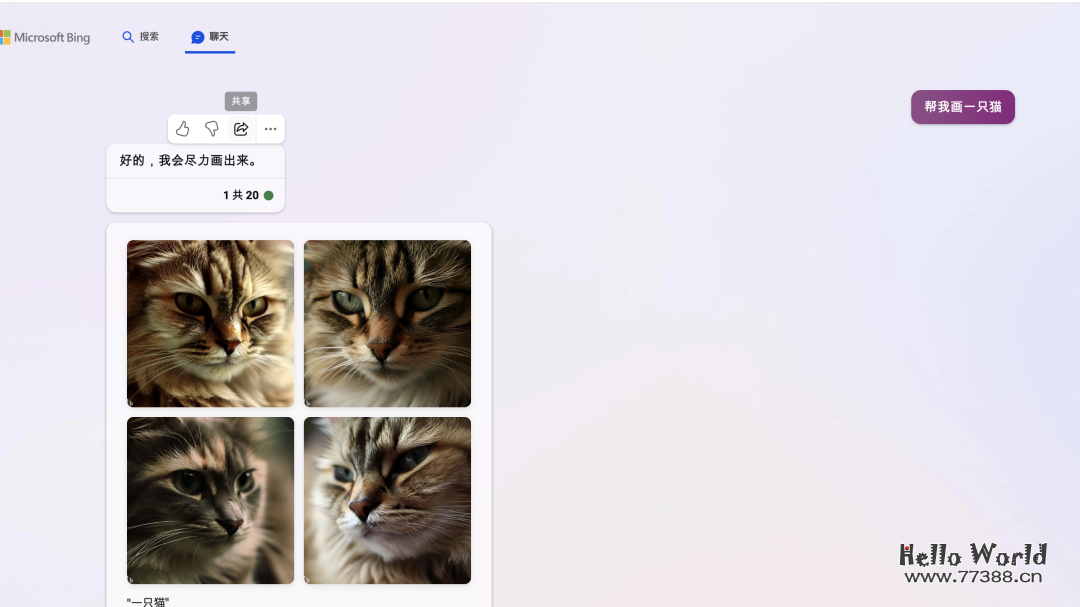This screenshot has height=607, width=1080.
Task: Click the reply text 好的，我会尽力画出来。
Action: (x=189, y=160)
